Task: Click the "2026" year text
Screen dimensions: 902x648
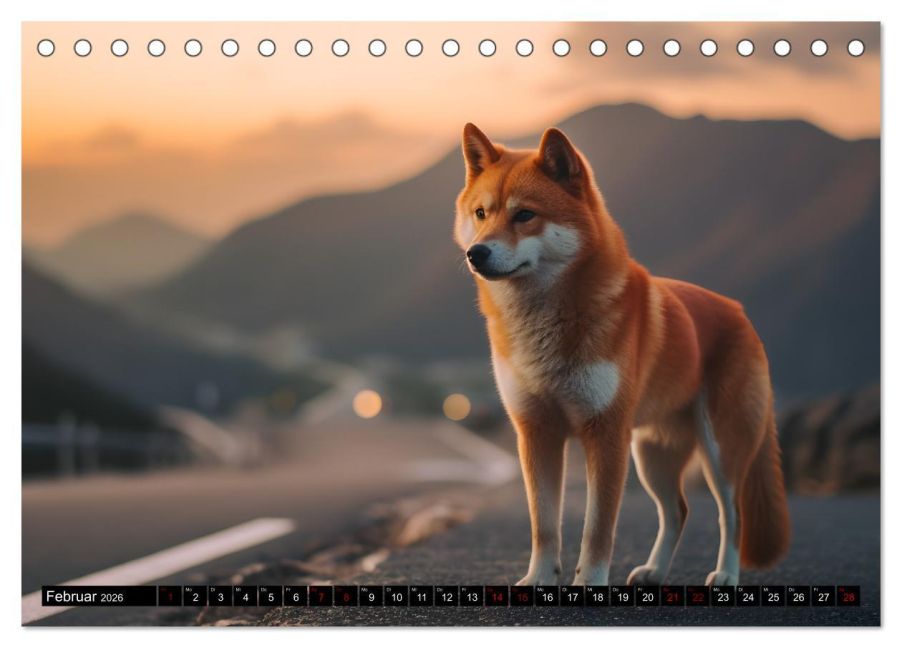Action: coord(112,597)
